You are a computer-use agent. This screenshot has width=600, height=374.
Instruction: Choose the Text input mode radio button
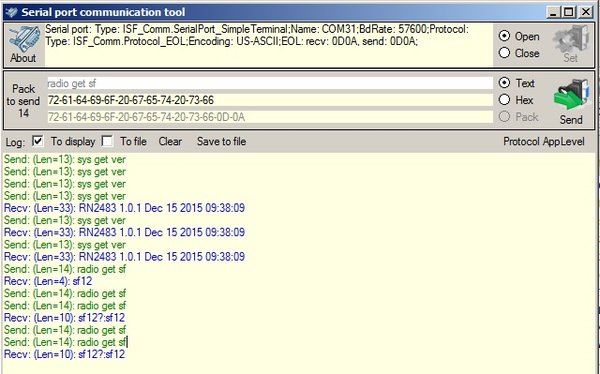coord(504,83)
